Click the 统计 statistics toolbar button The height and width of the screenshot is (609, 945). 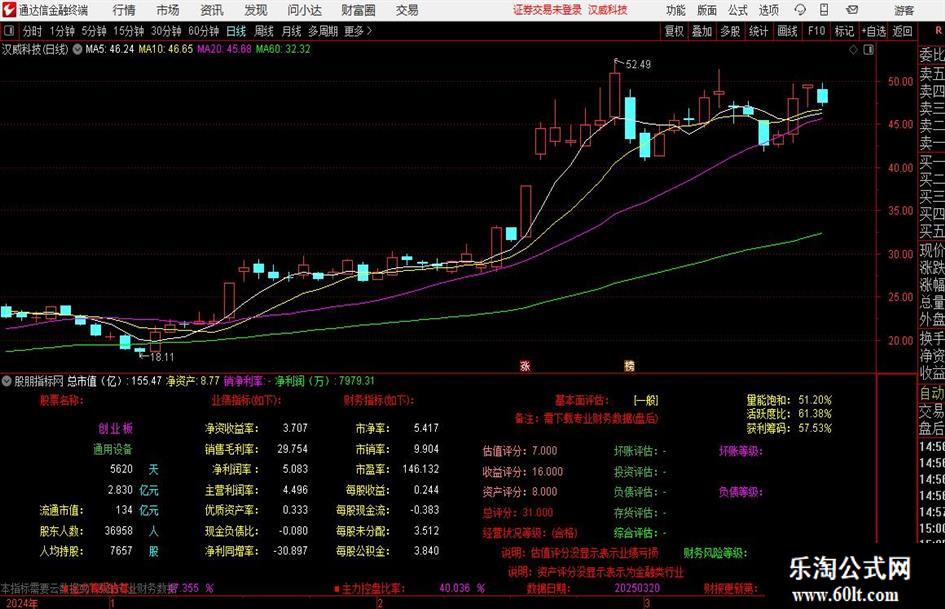[758, 31]
